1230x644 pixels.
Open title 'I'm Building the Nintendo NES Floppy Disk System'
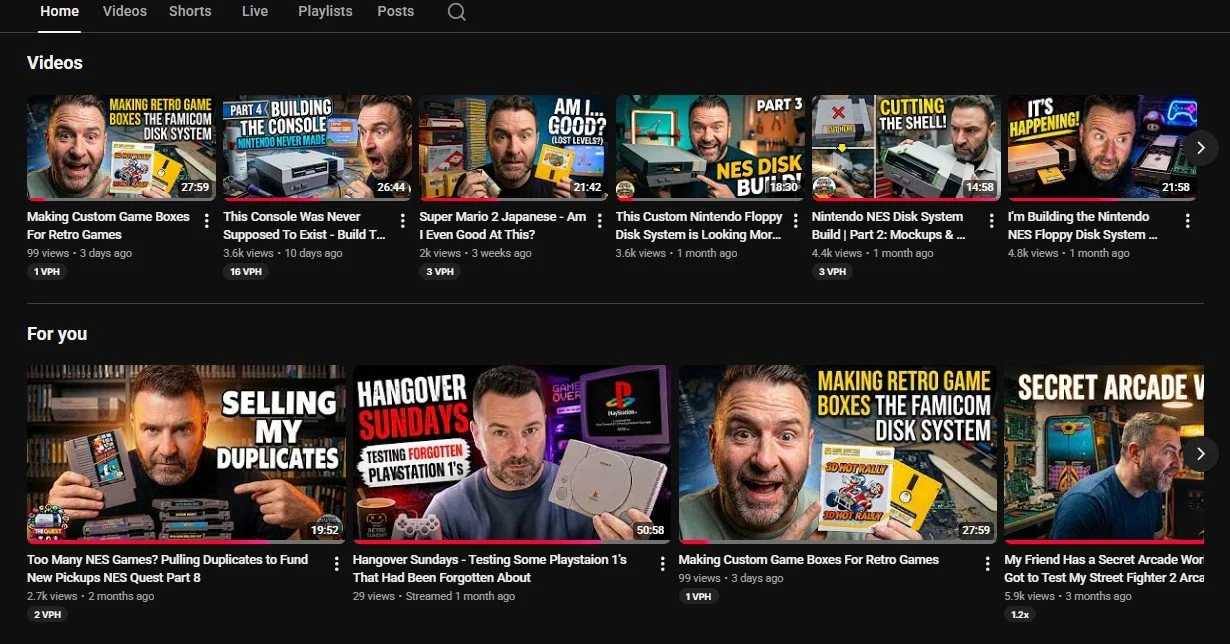(1083, 225)
